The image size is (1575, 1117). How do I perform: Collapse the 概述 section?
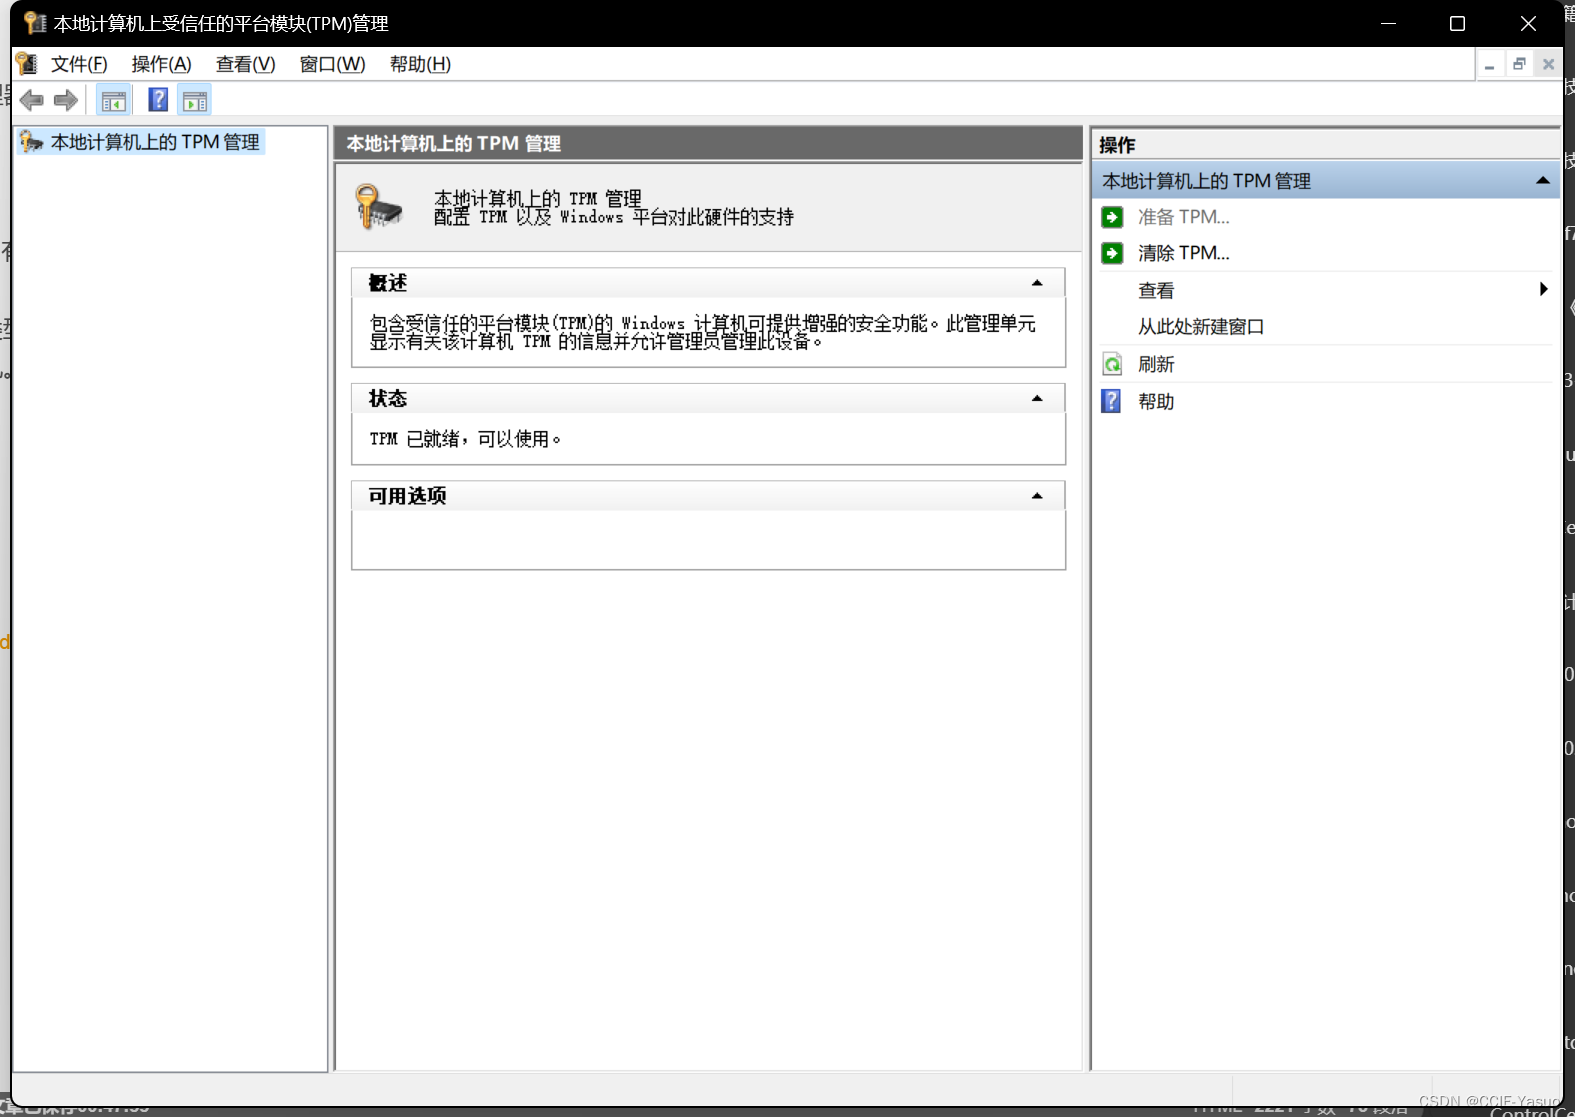point(1037,283)
